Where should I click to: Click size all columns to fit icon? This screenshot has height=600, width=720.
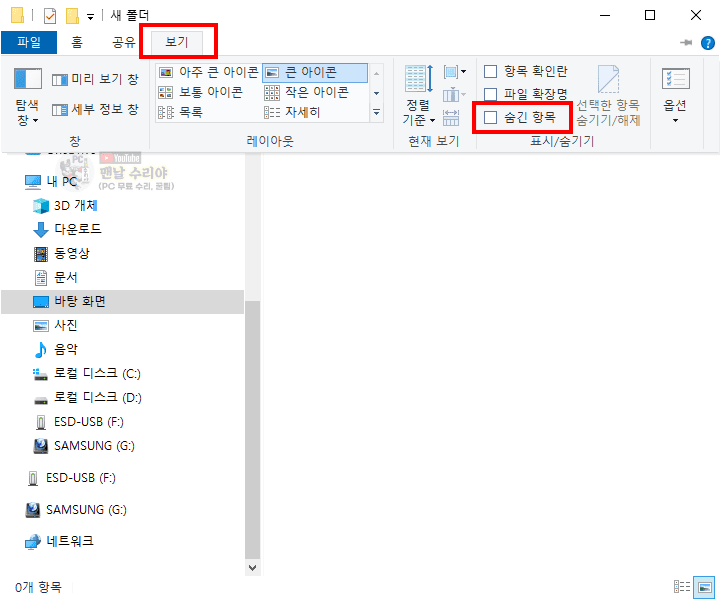tap(451, 118)
